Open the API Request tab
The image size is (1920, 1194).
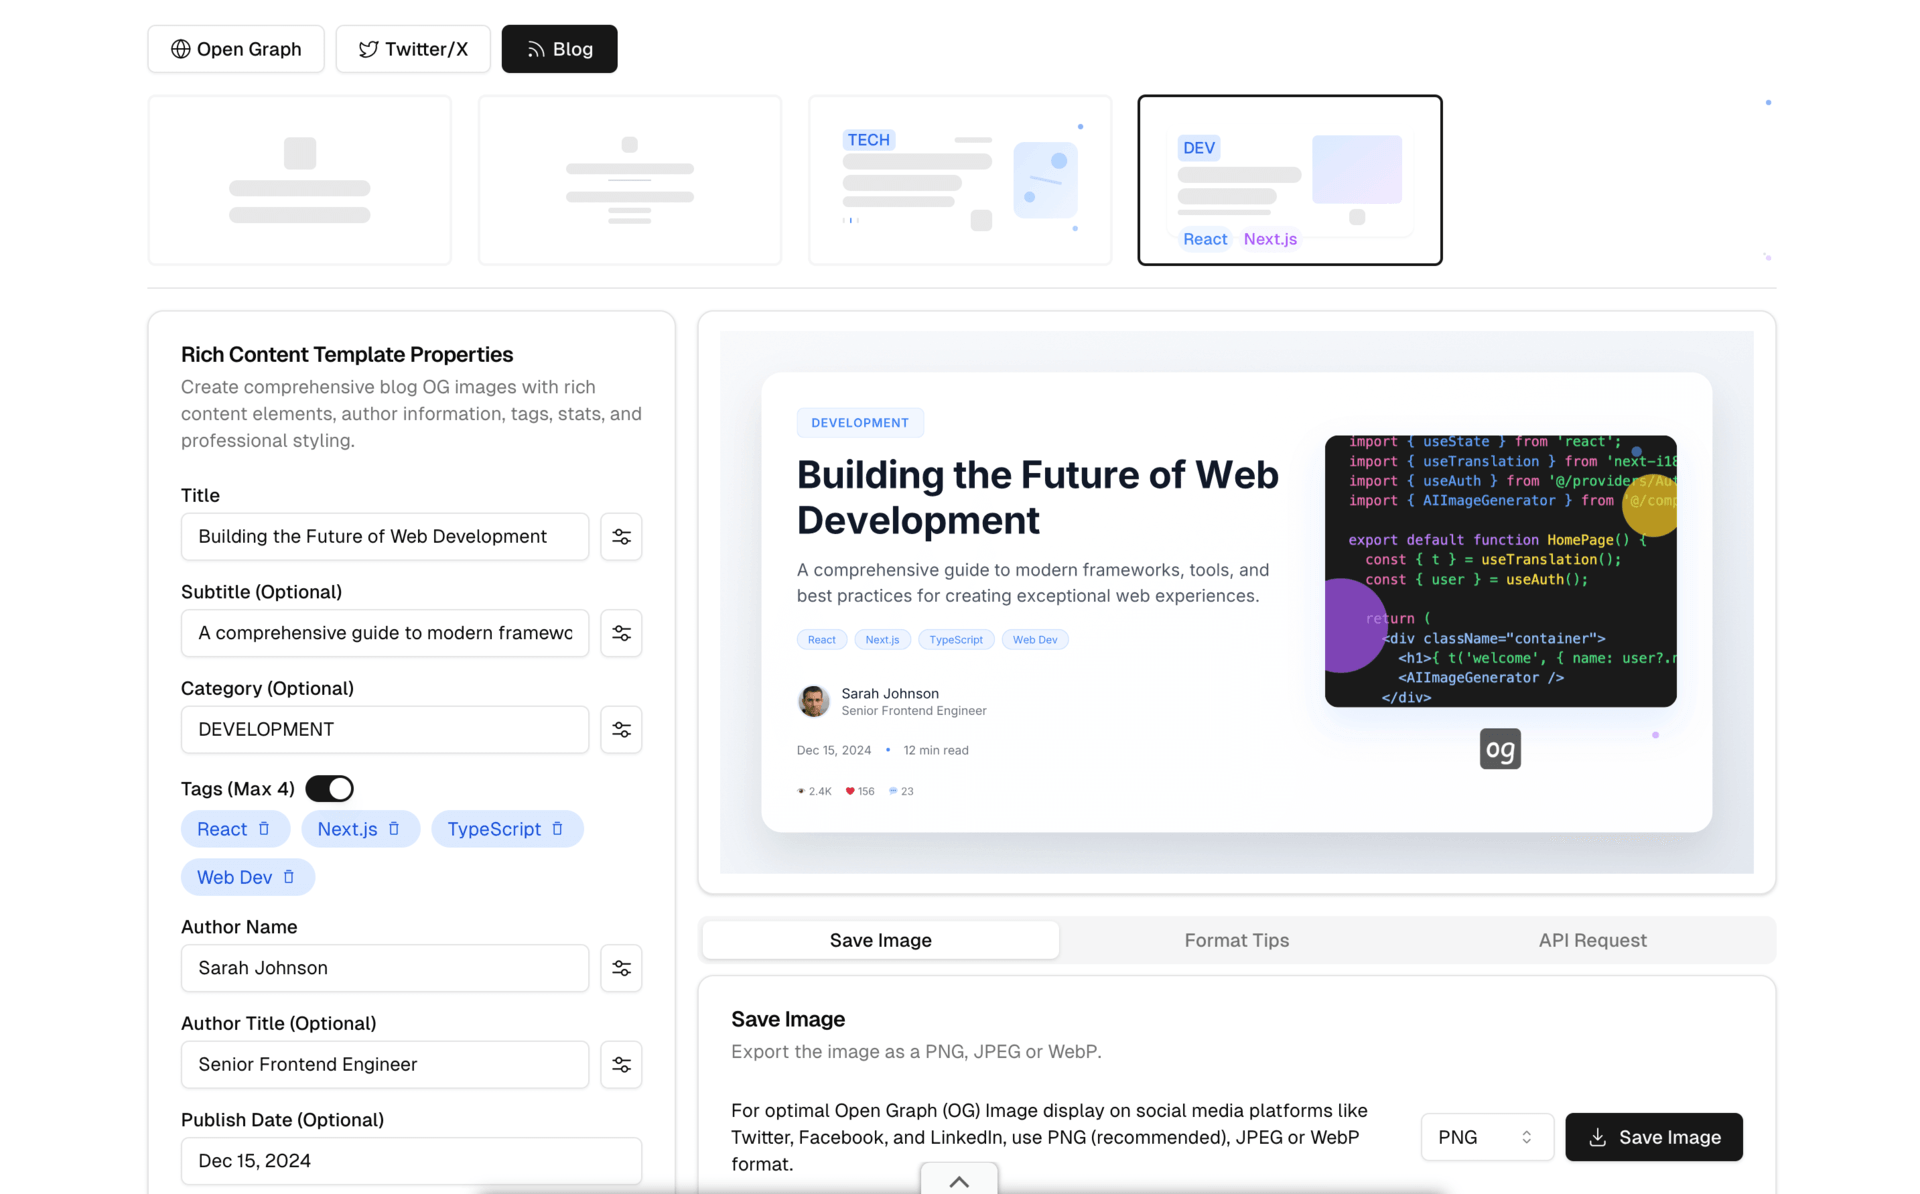coord(1593,940)
